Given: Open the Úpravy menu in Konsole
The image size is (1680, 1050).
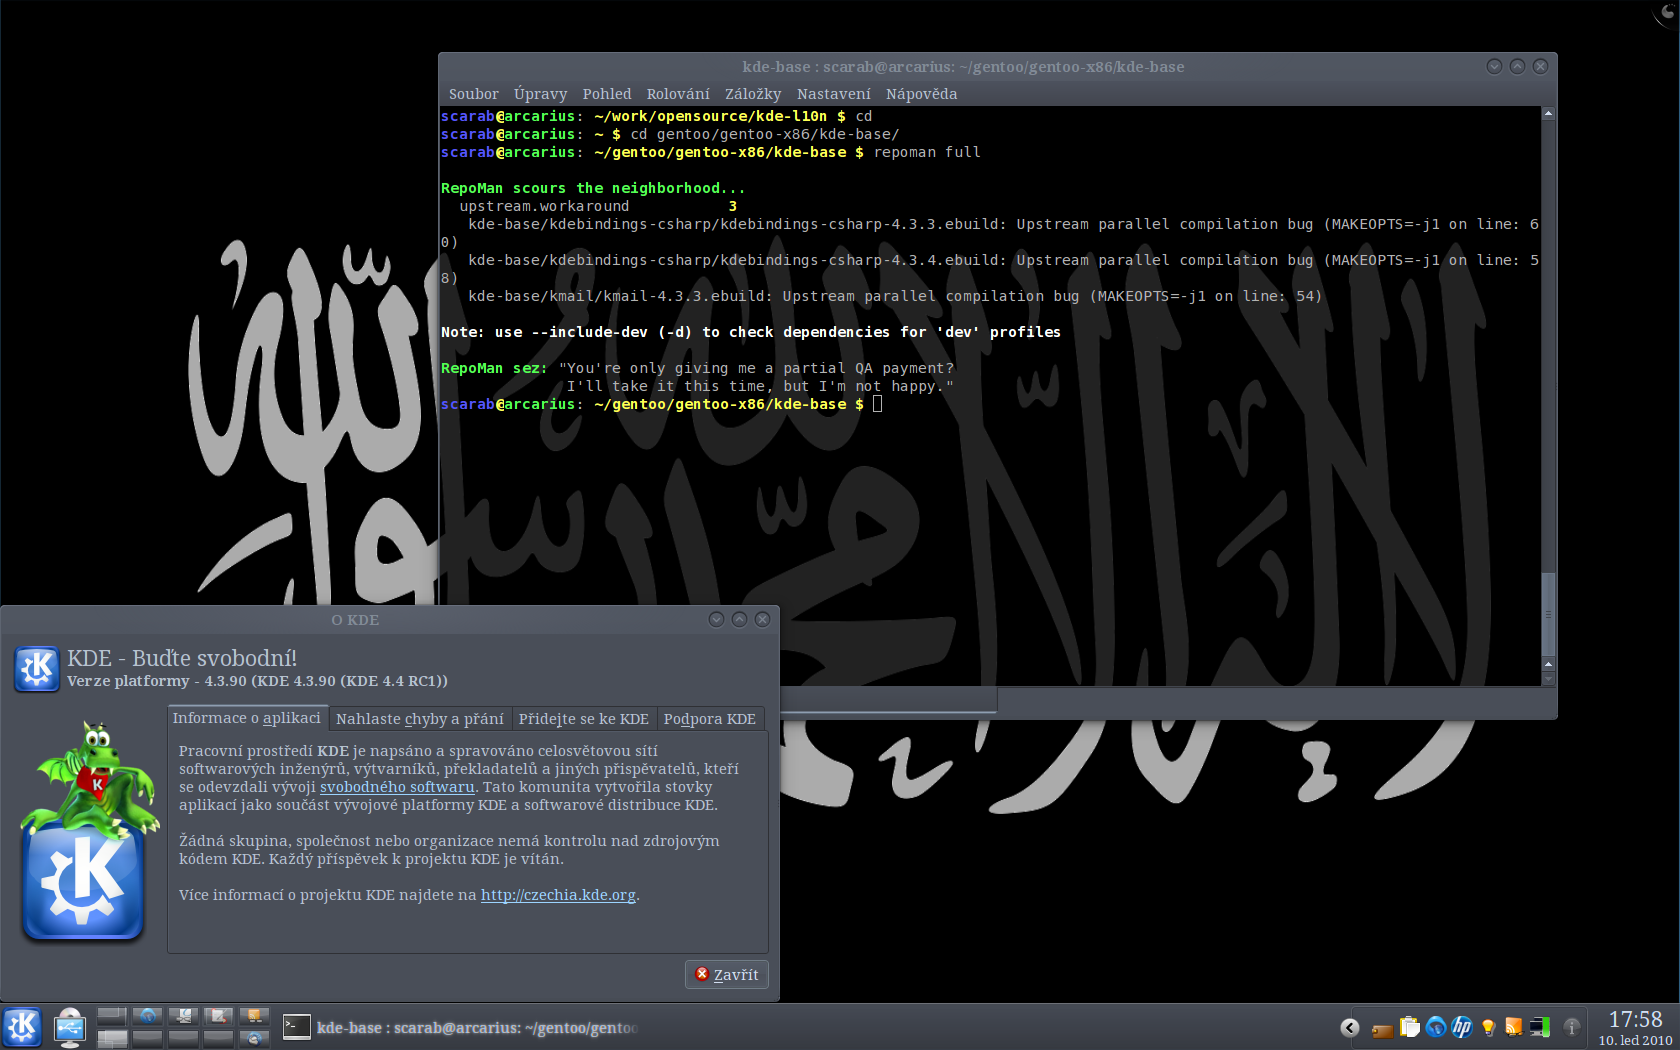Looking at the screenshot, I should (540, 94).
